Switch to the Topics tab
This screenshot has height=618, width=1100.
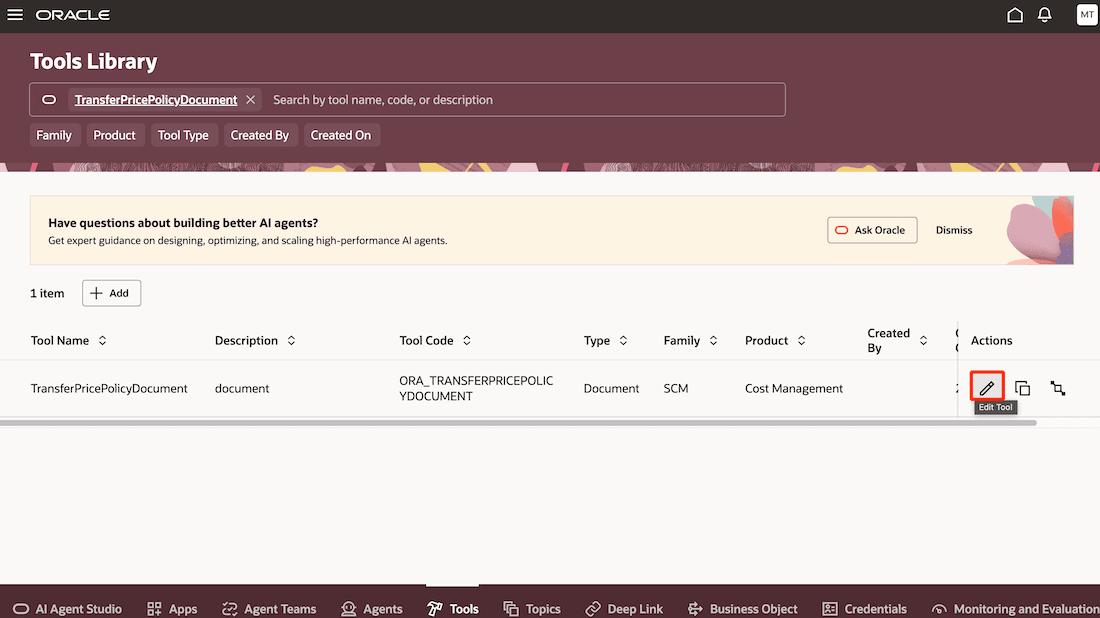tap(532, 608)
